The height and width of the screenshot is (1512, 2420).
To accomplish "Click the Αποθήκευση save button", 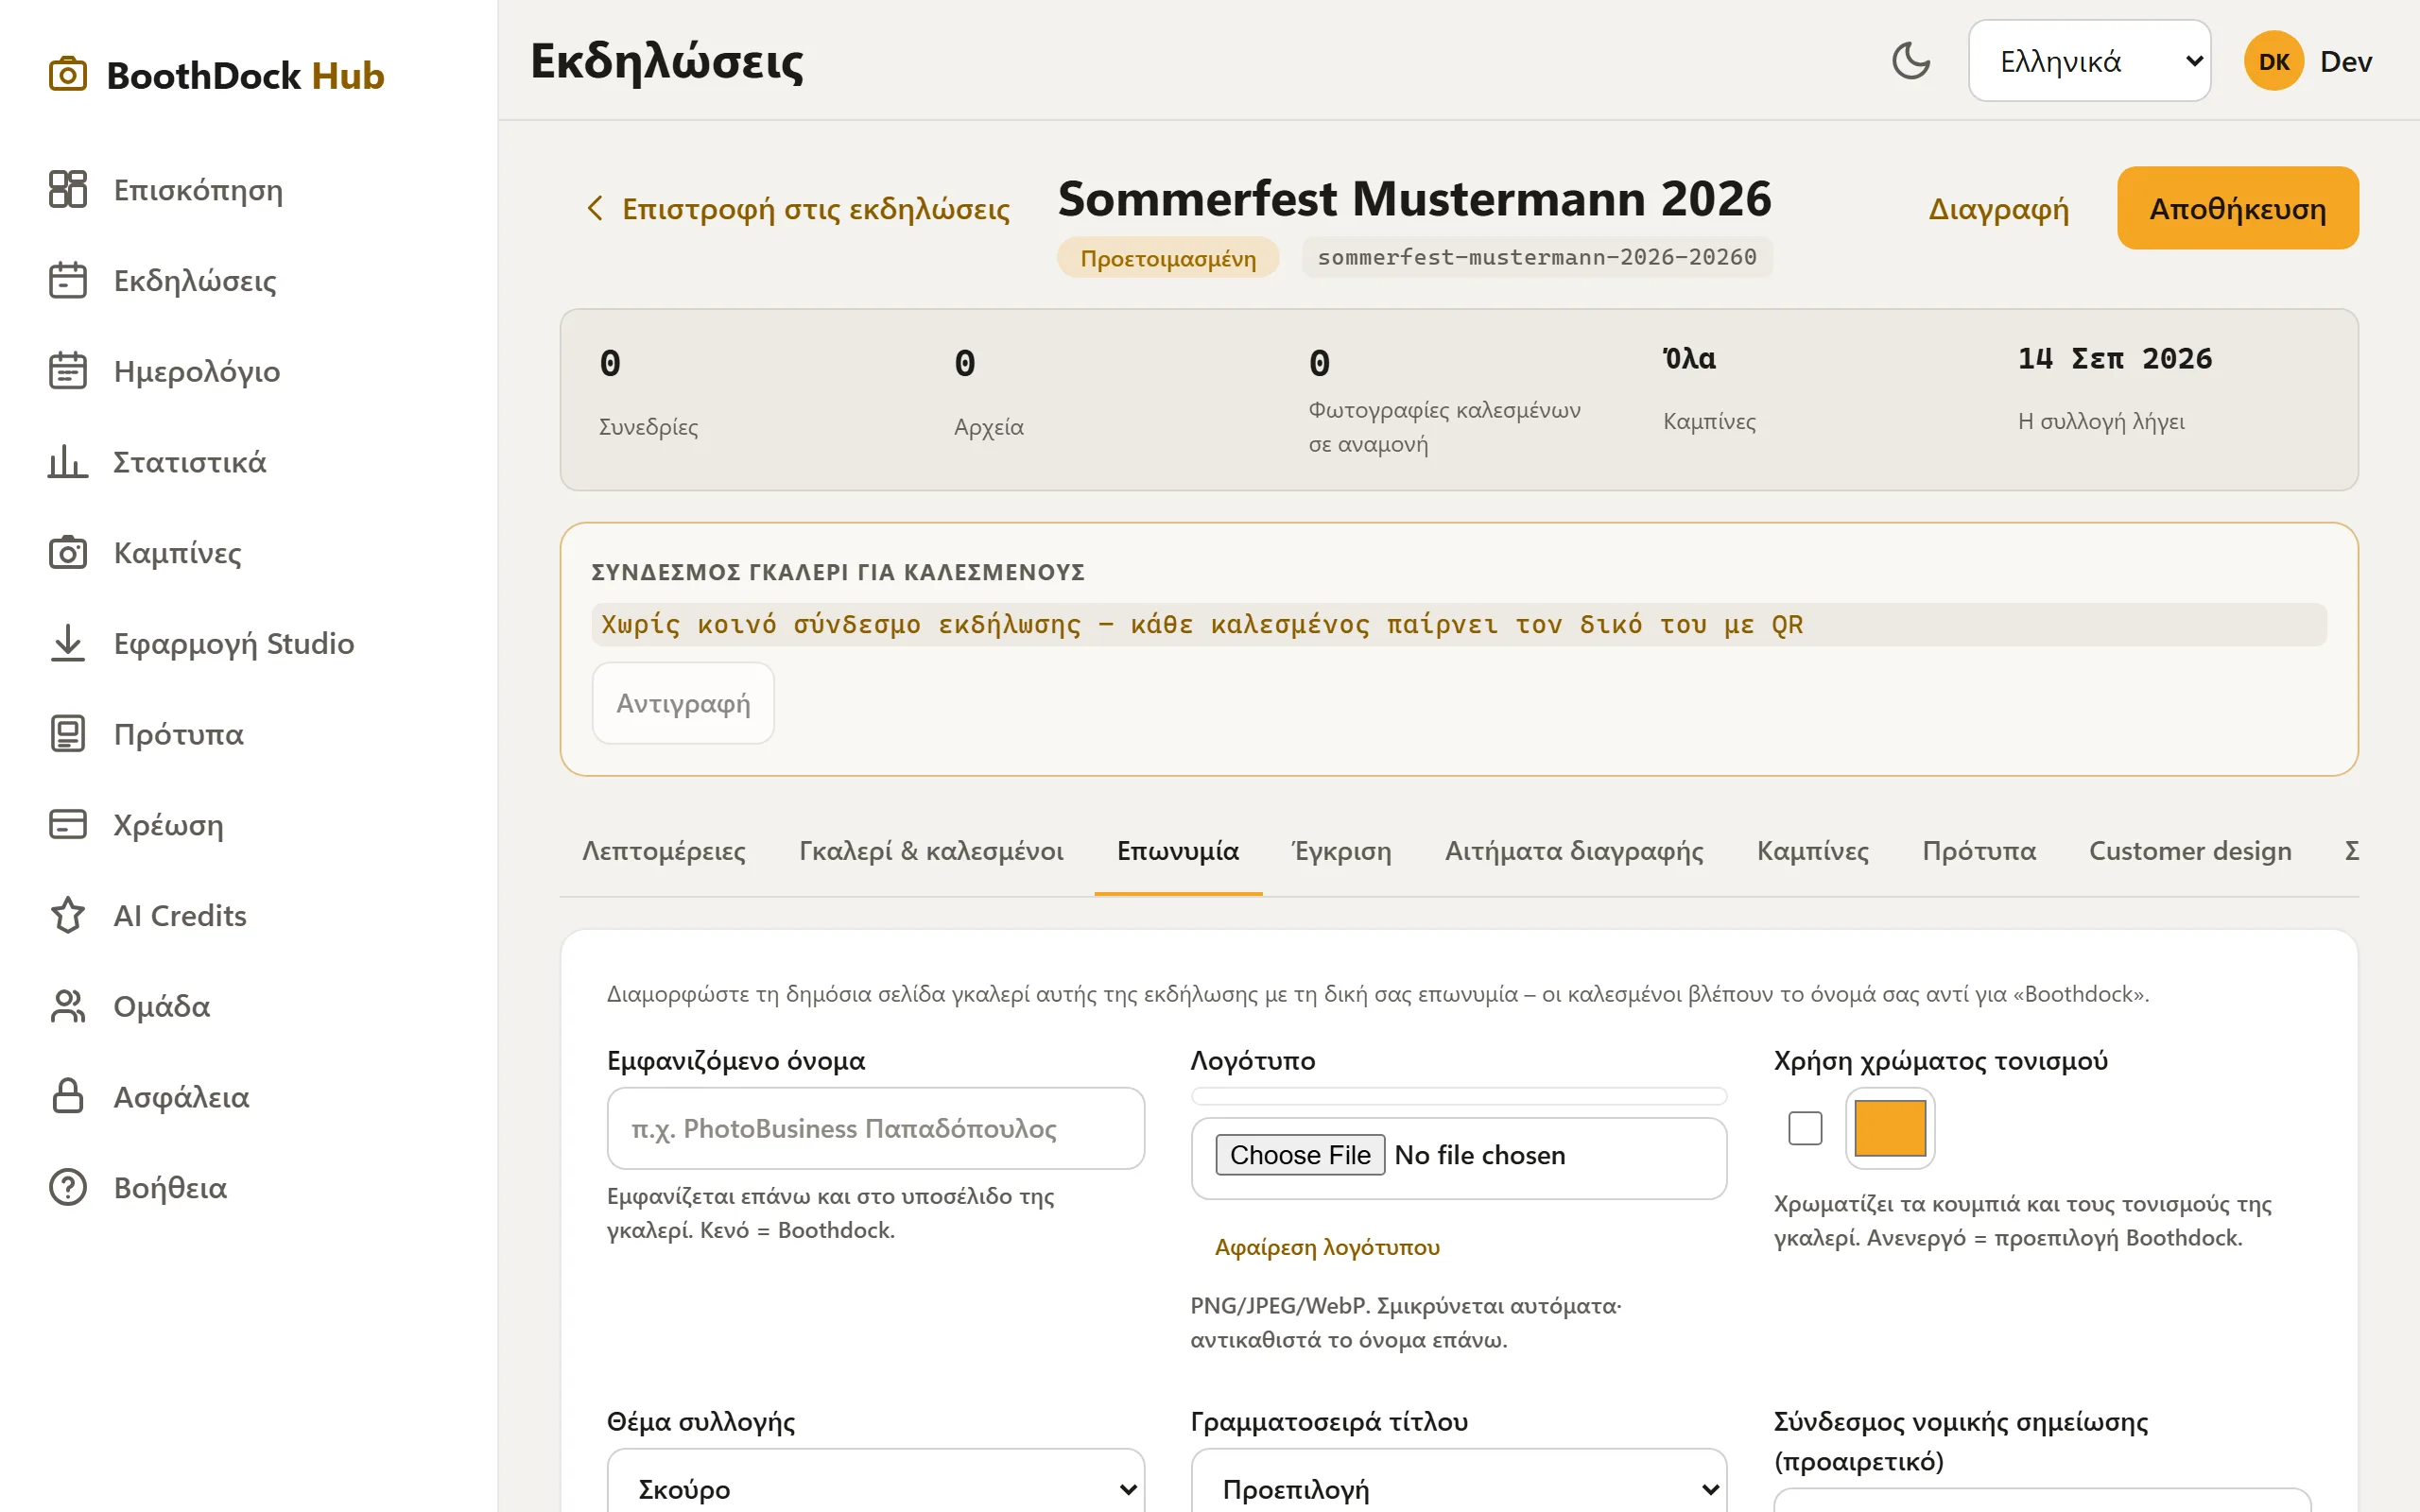I will point(2238,208).
